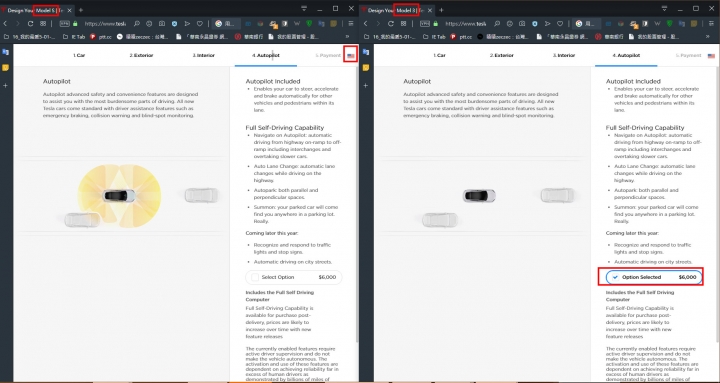Go to the 5. Payment step in Model S window

pos(328,56)
